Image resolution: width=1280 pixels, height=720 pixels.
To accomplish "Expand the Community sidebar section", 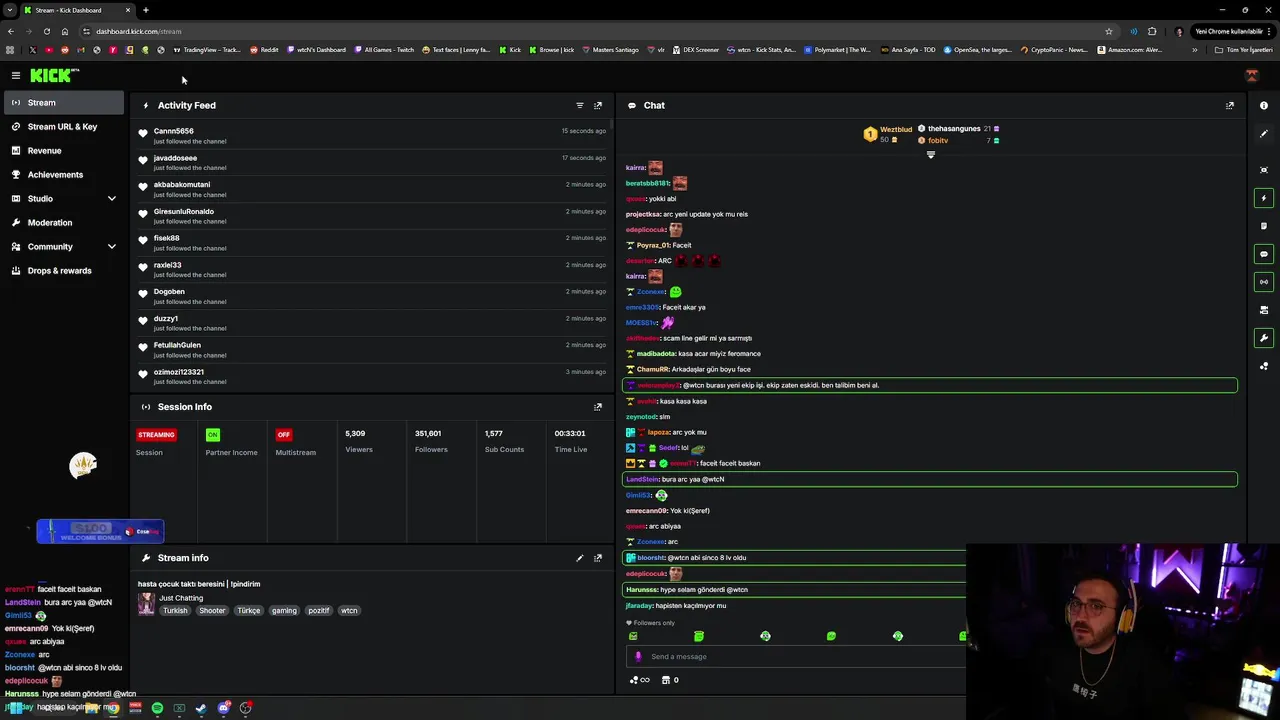I will [x=112, y=247].
